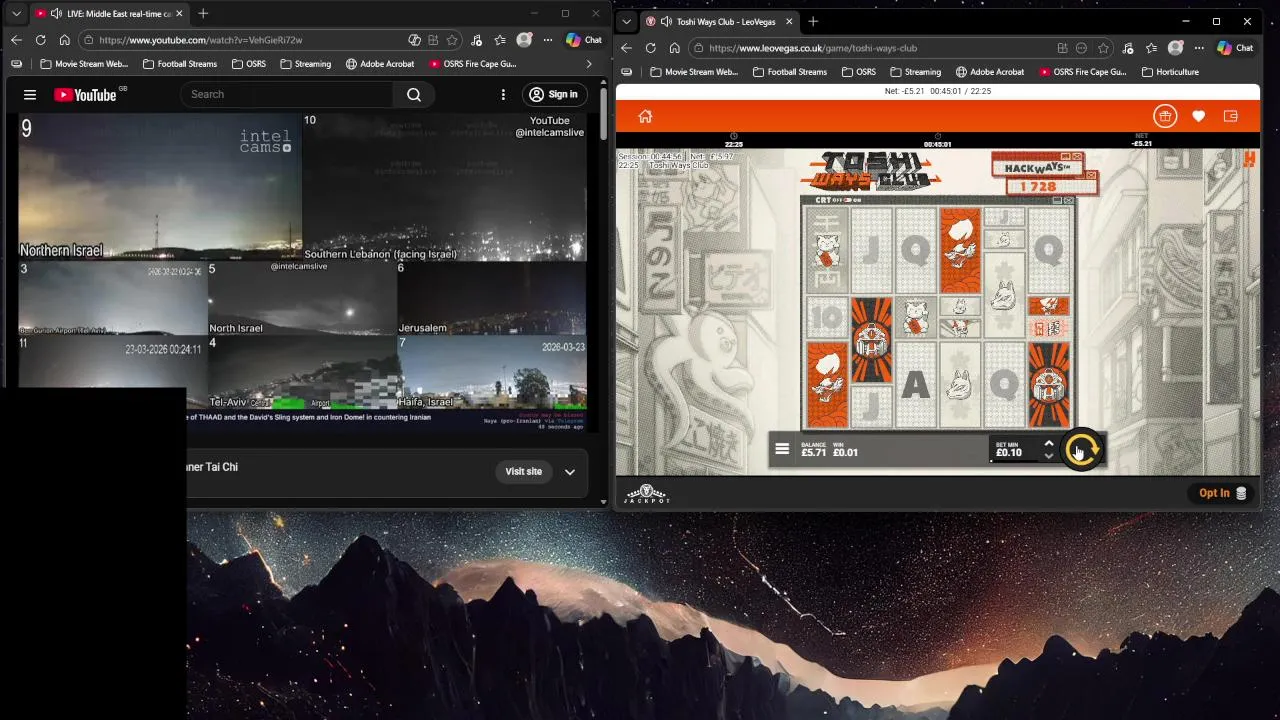1280x720 pixels.
Task: Click the YouTube search magnifier button
Action: point(414,94)
